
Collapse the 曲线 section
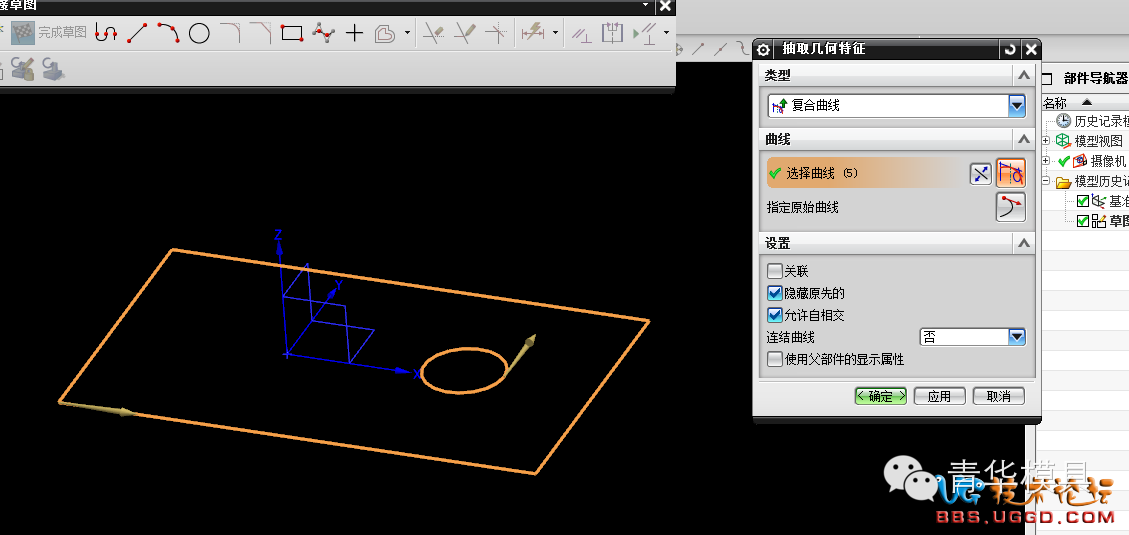click(1023, 138)
